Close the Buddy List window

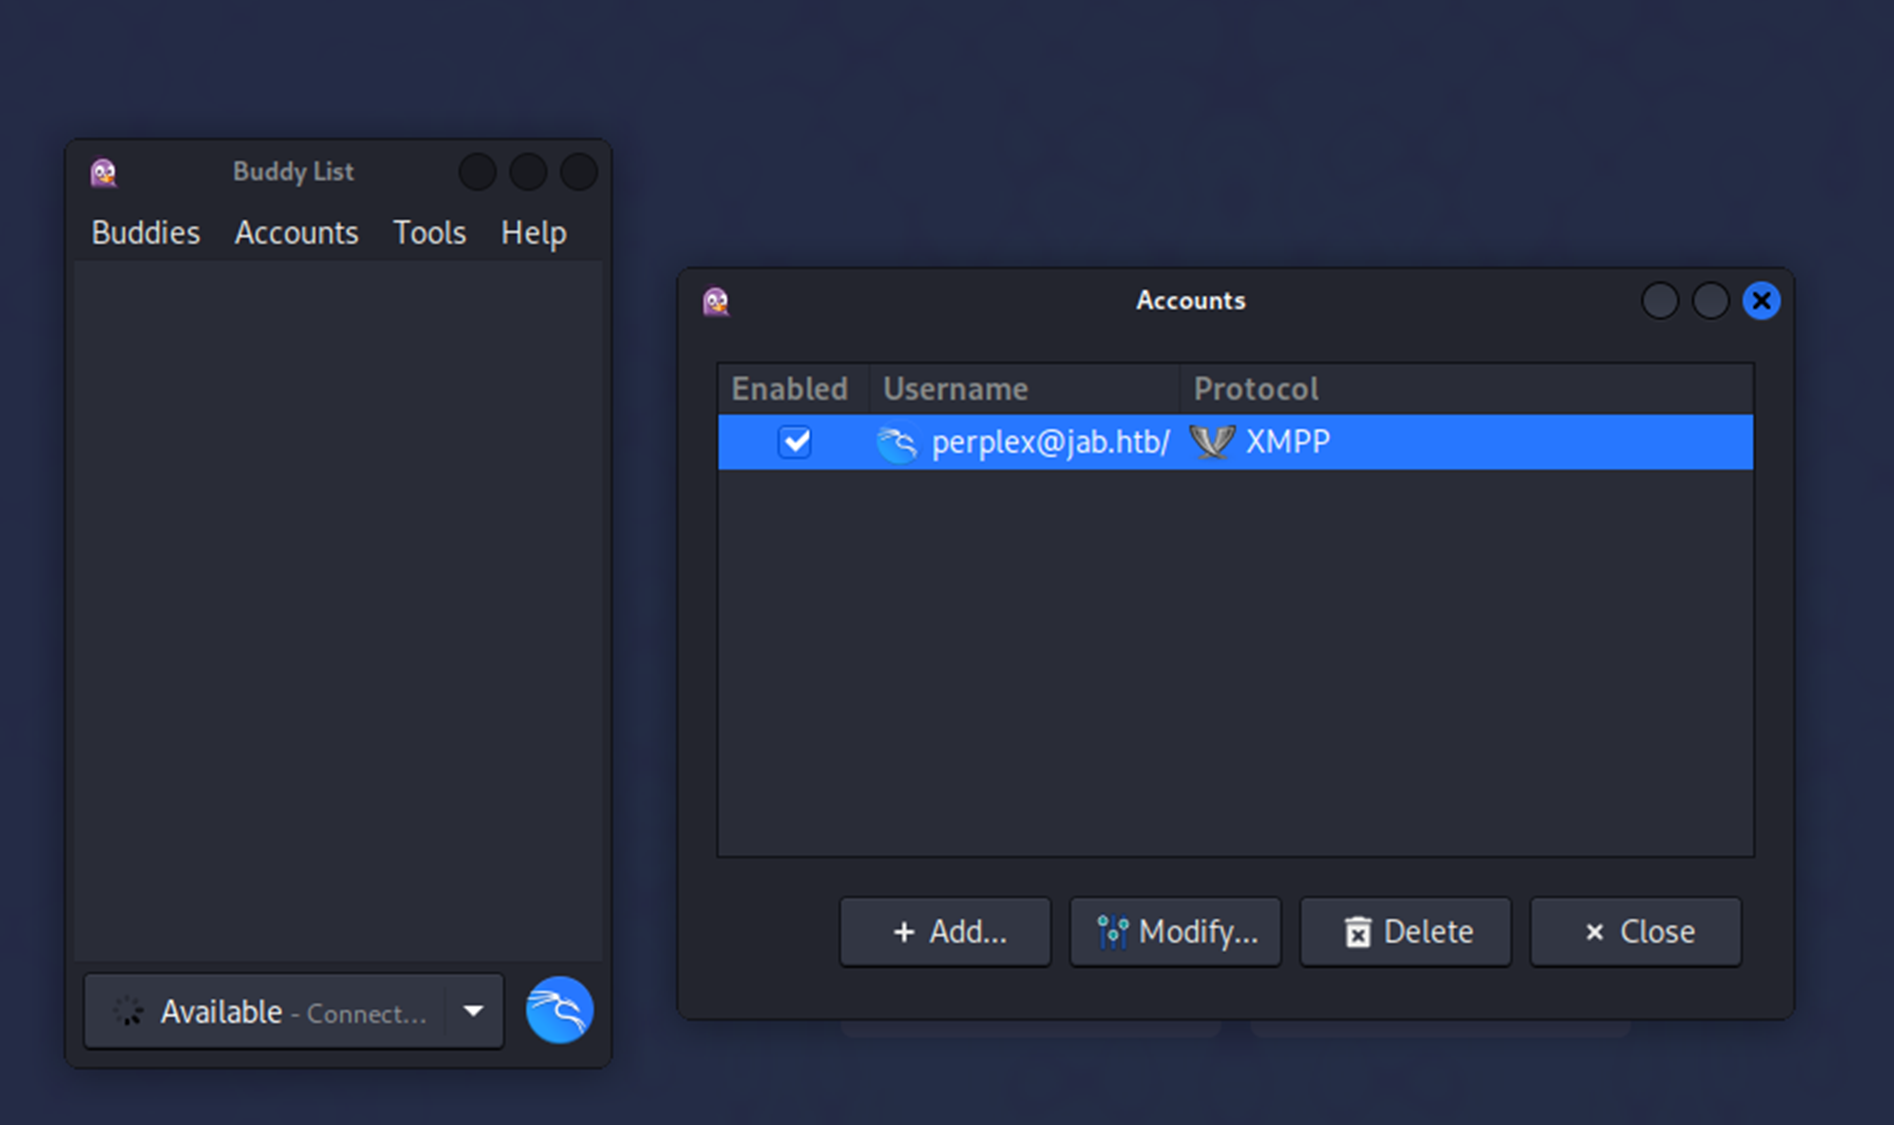pos(579,172)
